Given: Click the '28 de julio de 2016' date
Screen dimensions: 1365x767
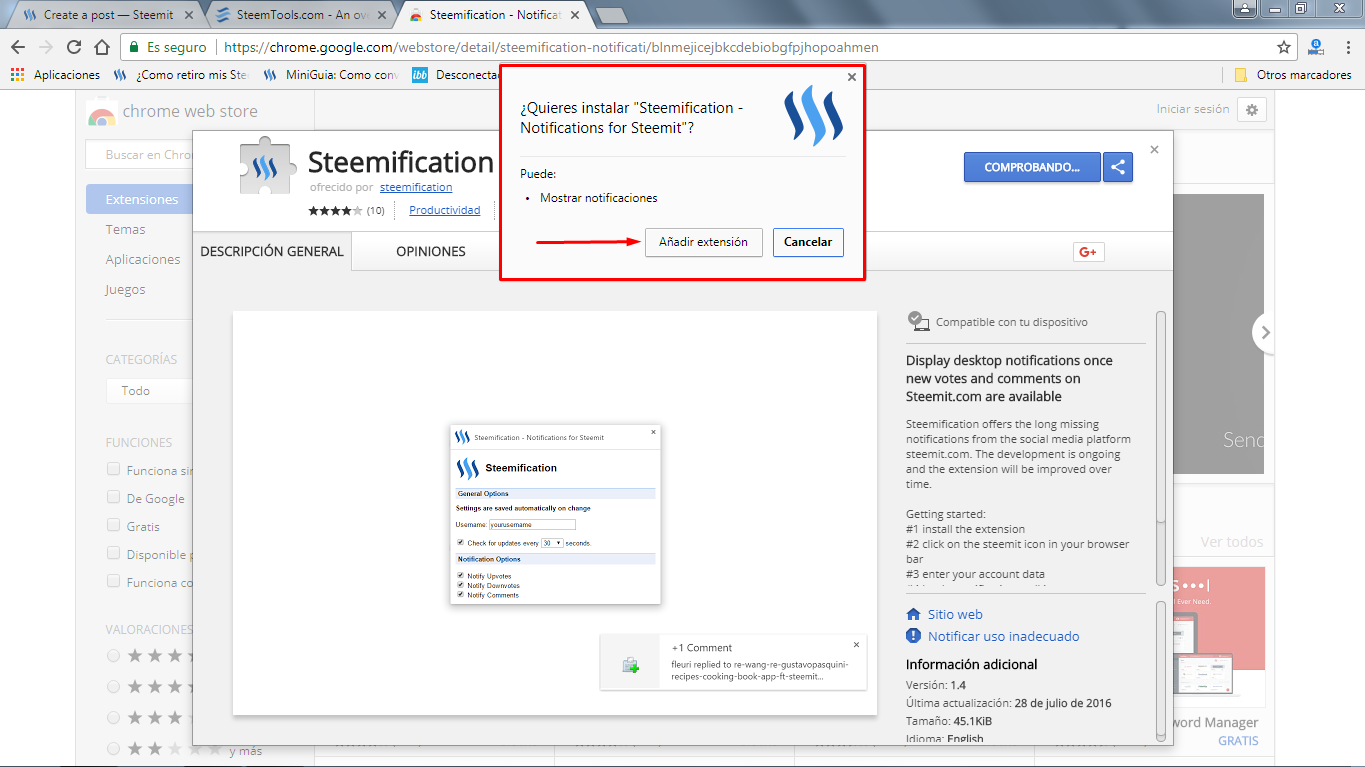Looking at the screenshot, I should click(1062, 703).
